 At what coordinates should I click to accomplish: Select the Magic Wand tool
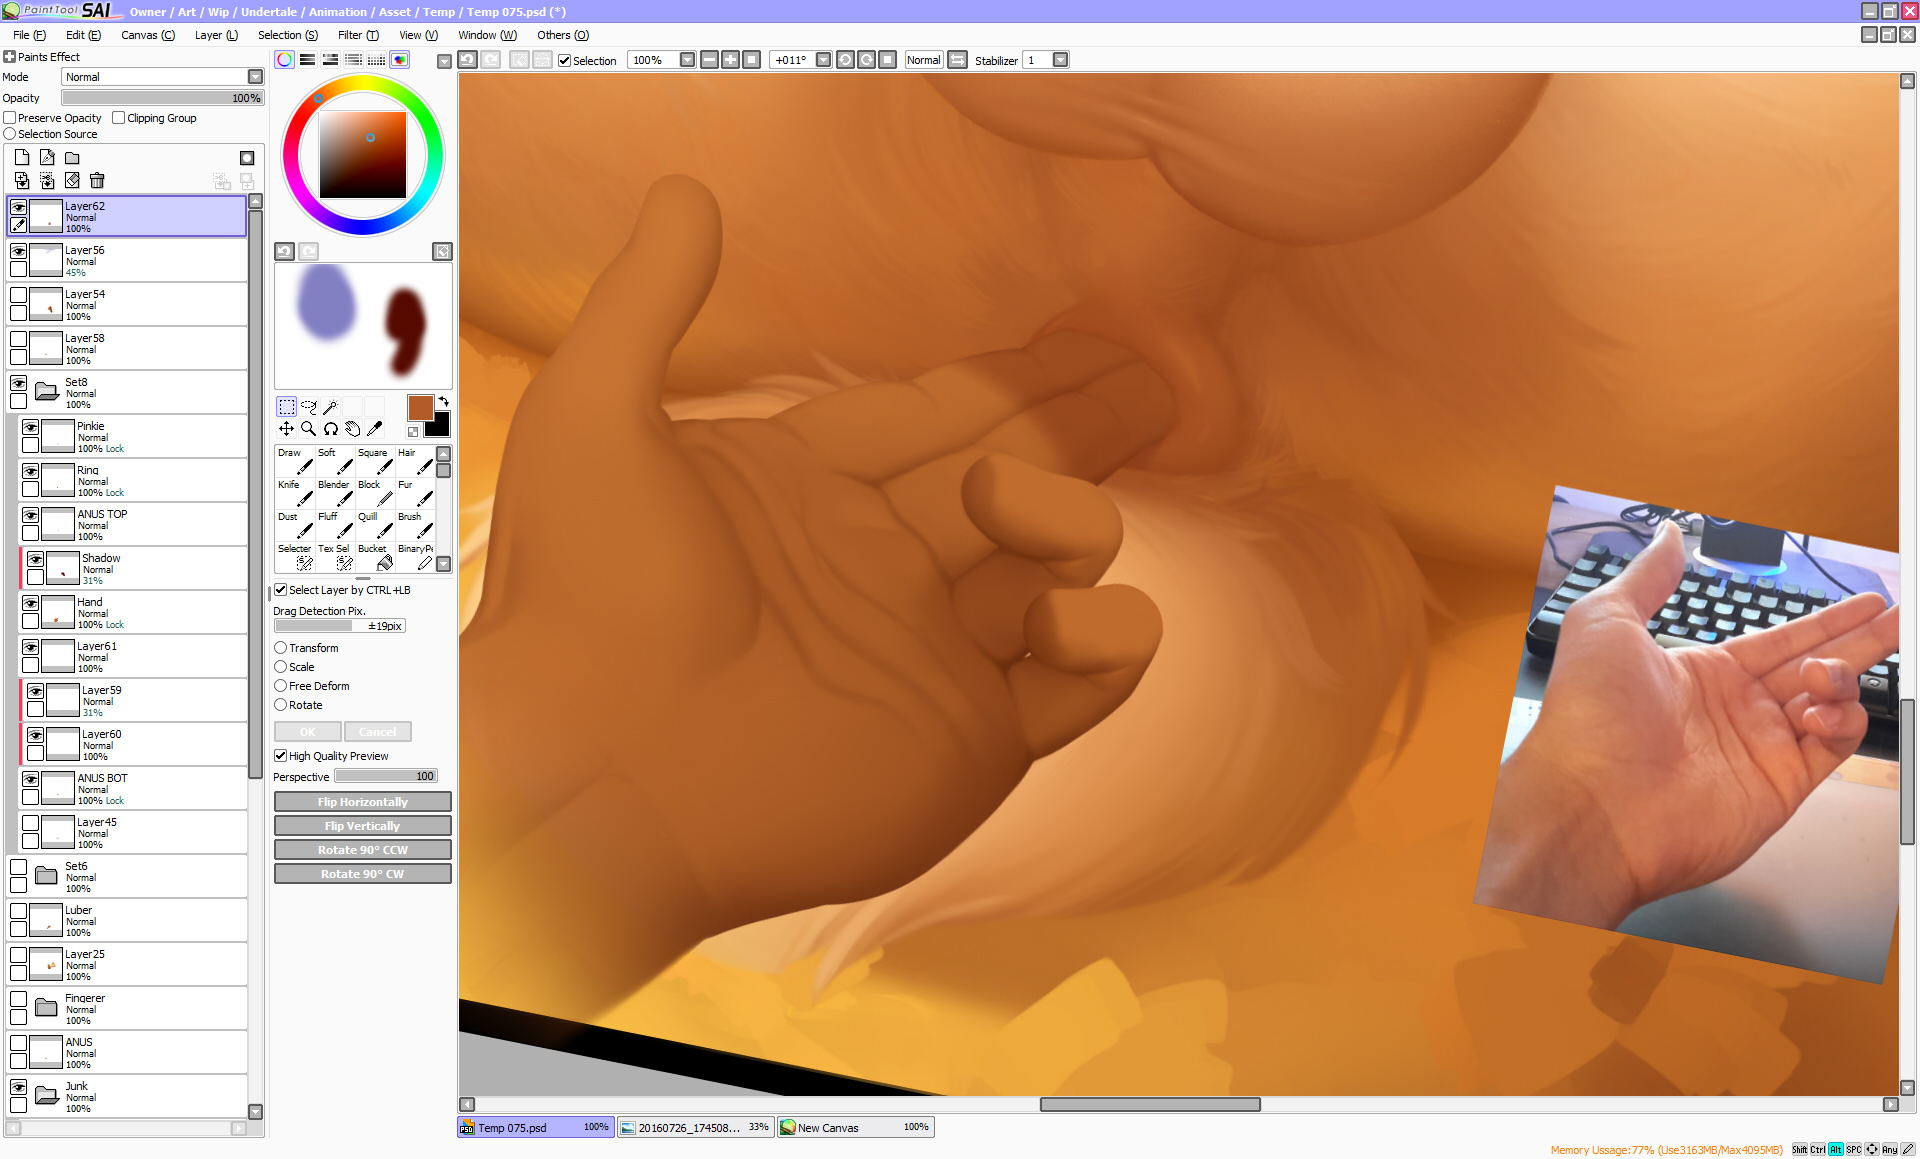tap(330, 407)
